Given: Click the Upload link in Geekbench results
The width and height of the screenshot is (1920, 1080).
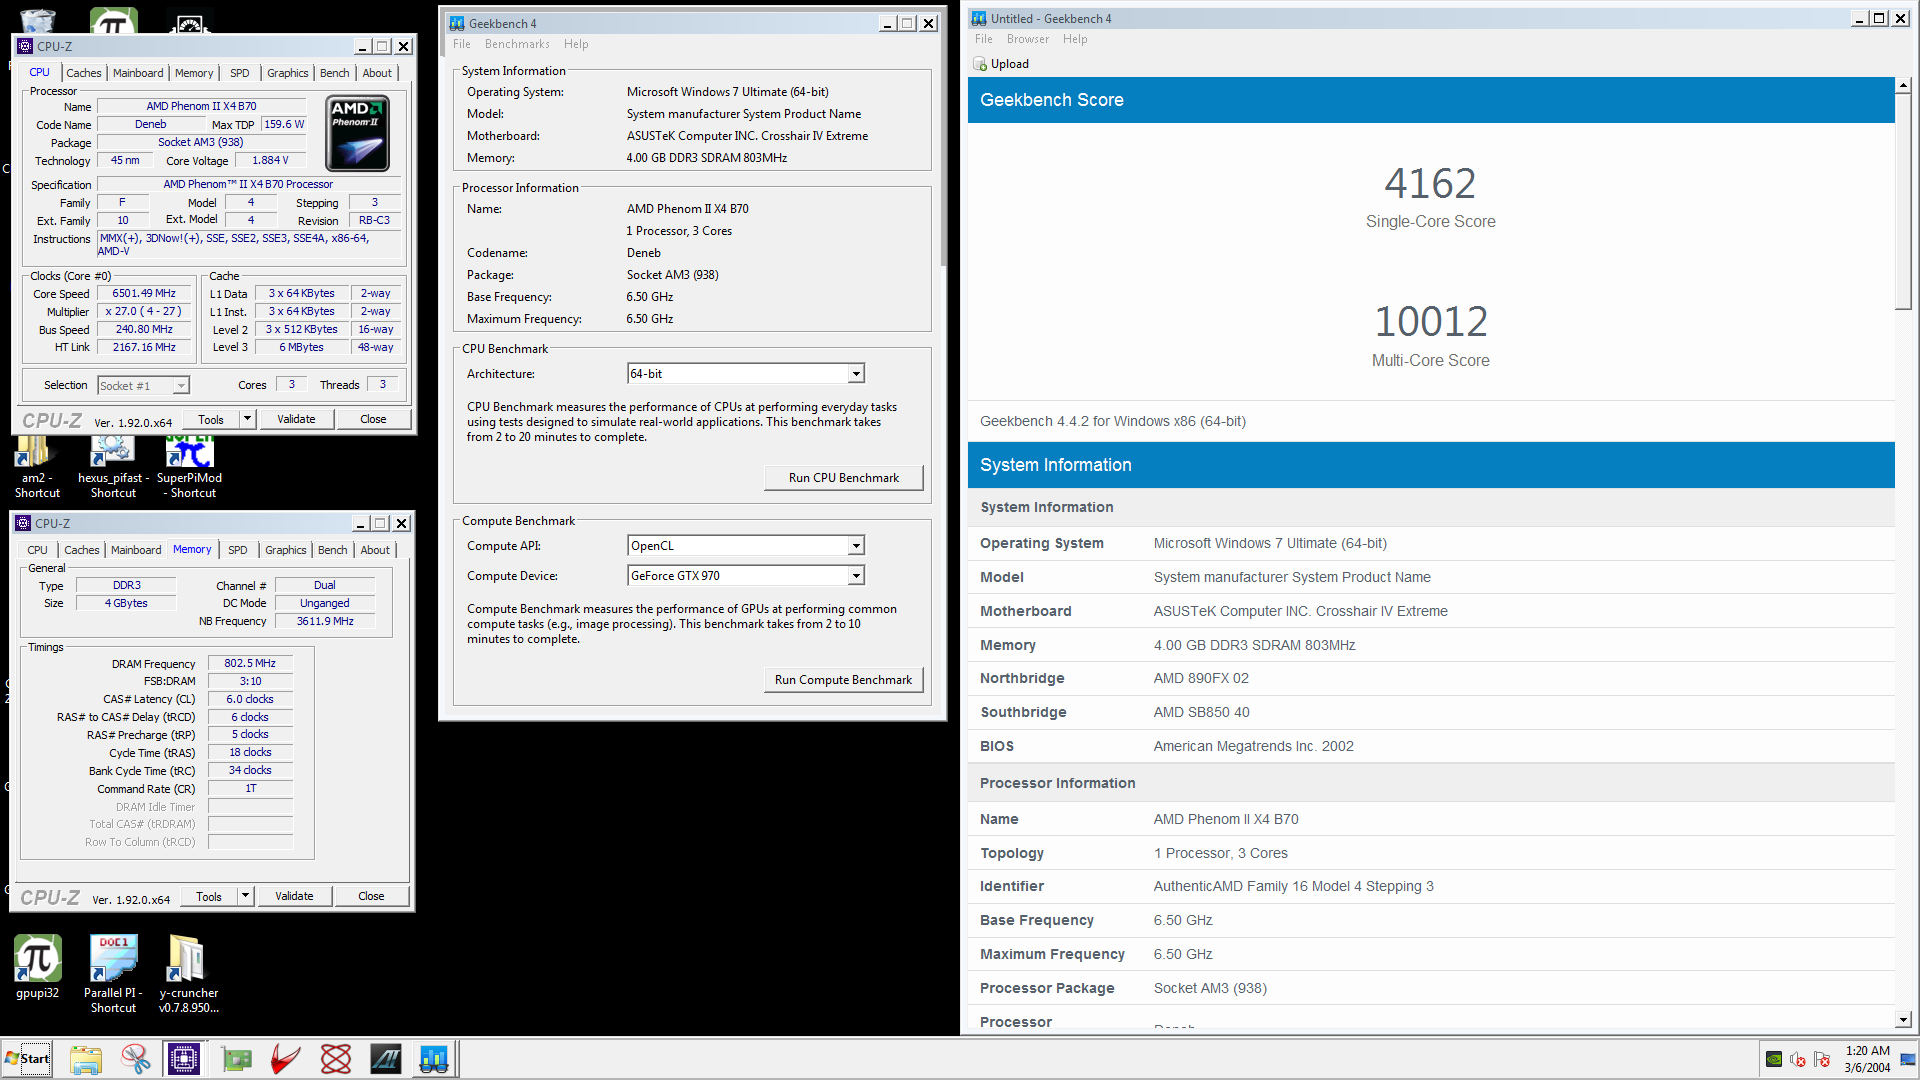Looking at the screenshot, I should (1010, 64).
